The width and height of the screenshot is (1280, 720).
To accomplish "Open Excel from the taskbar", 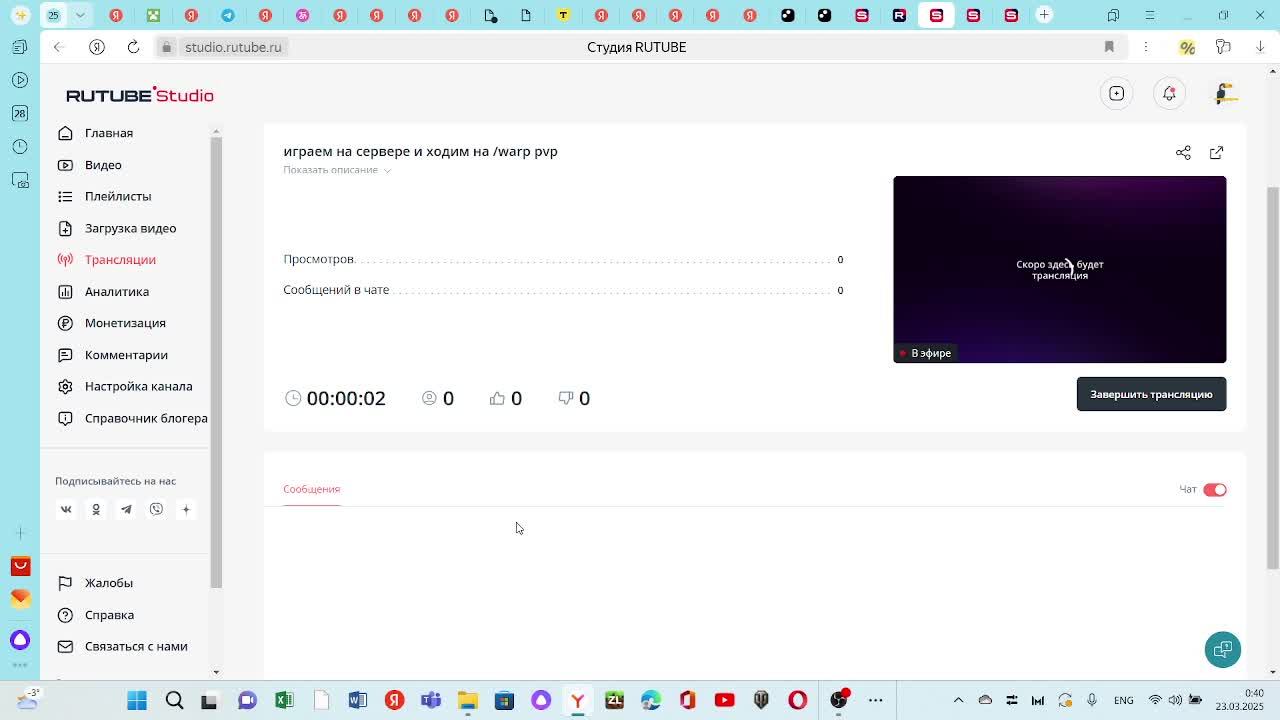I will pos(284,700).
